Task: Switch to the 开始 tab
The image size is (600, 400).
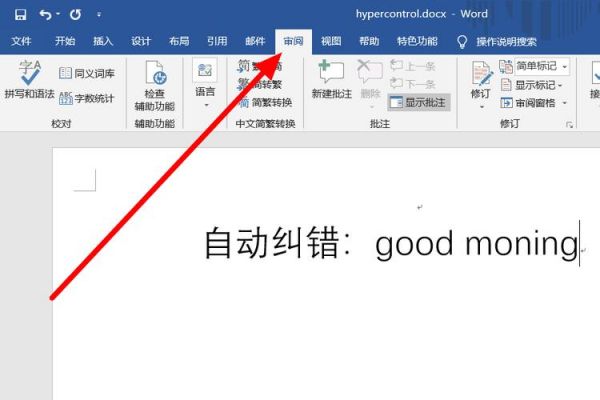Action: [x=65, y=41]
